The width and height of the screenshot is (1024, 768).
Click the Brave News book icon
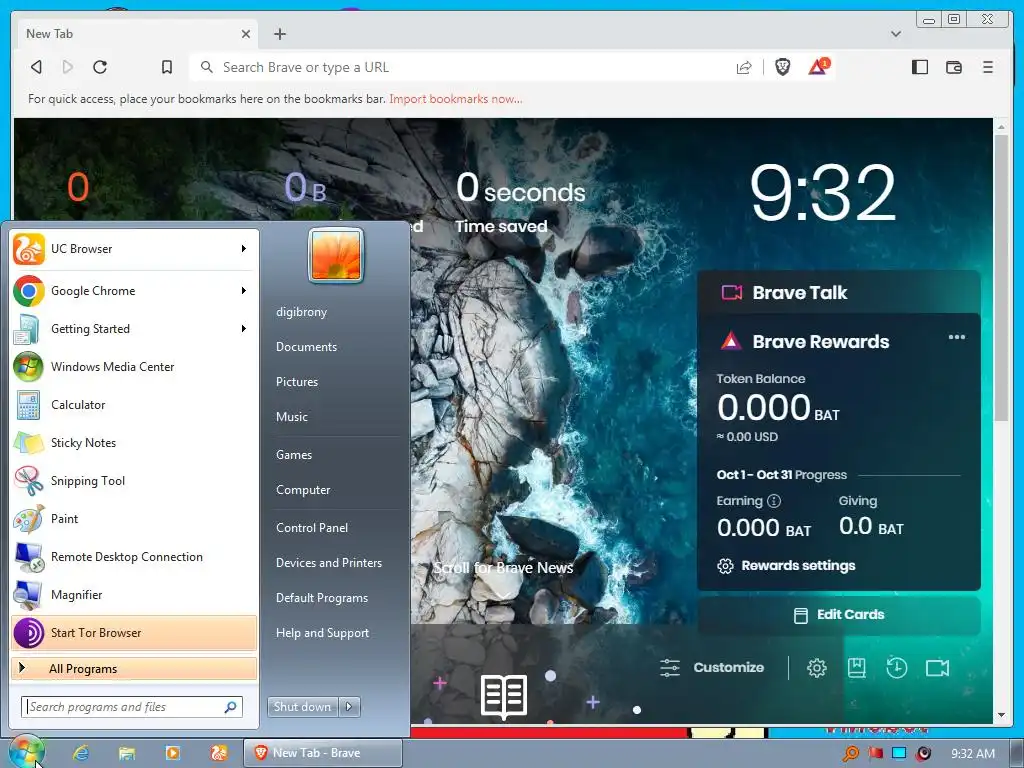point(504,696)
